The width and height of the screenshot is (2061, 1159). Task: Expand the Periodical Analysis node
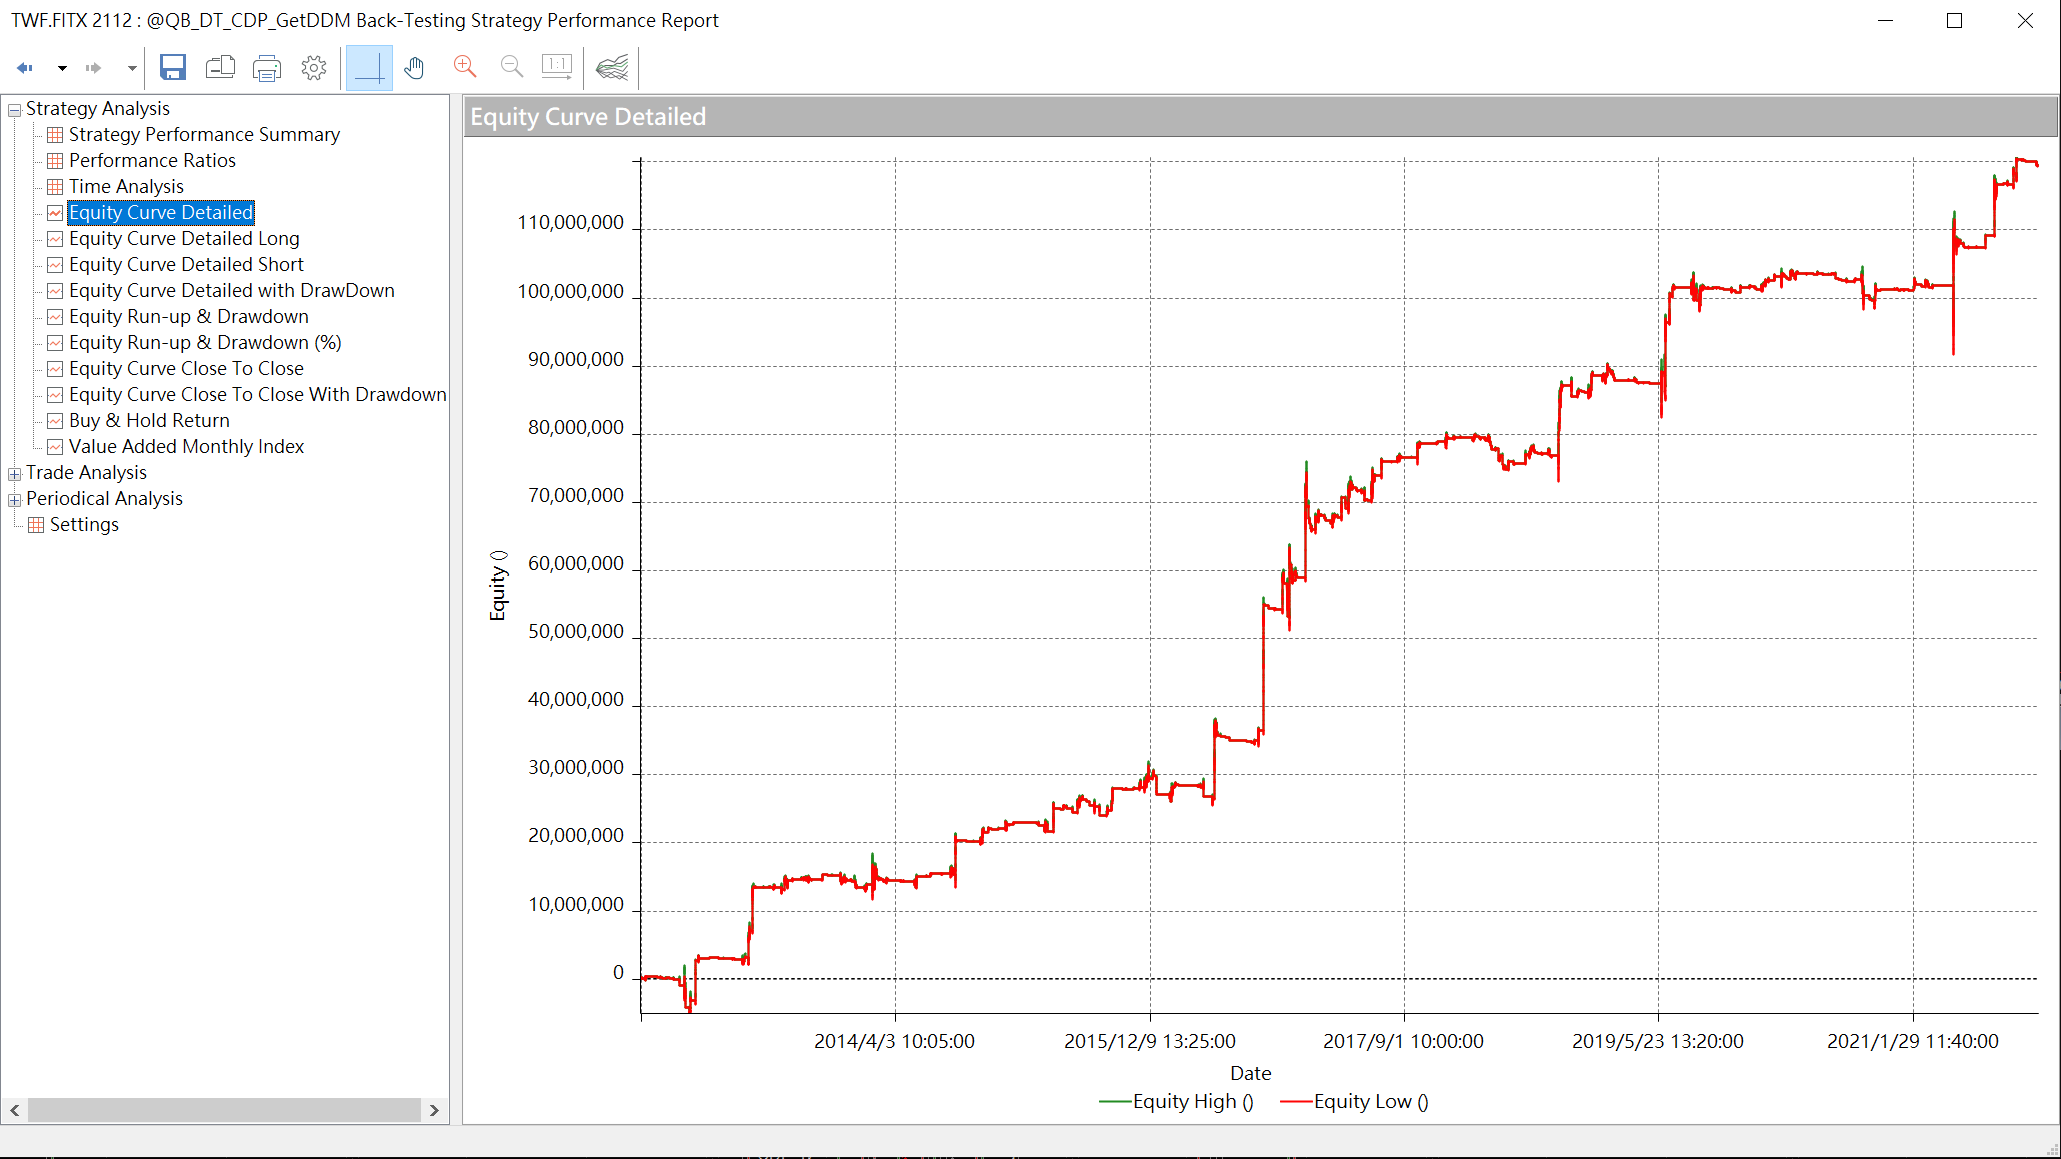pyautogui.click(x=14, y=499)
